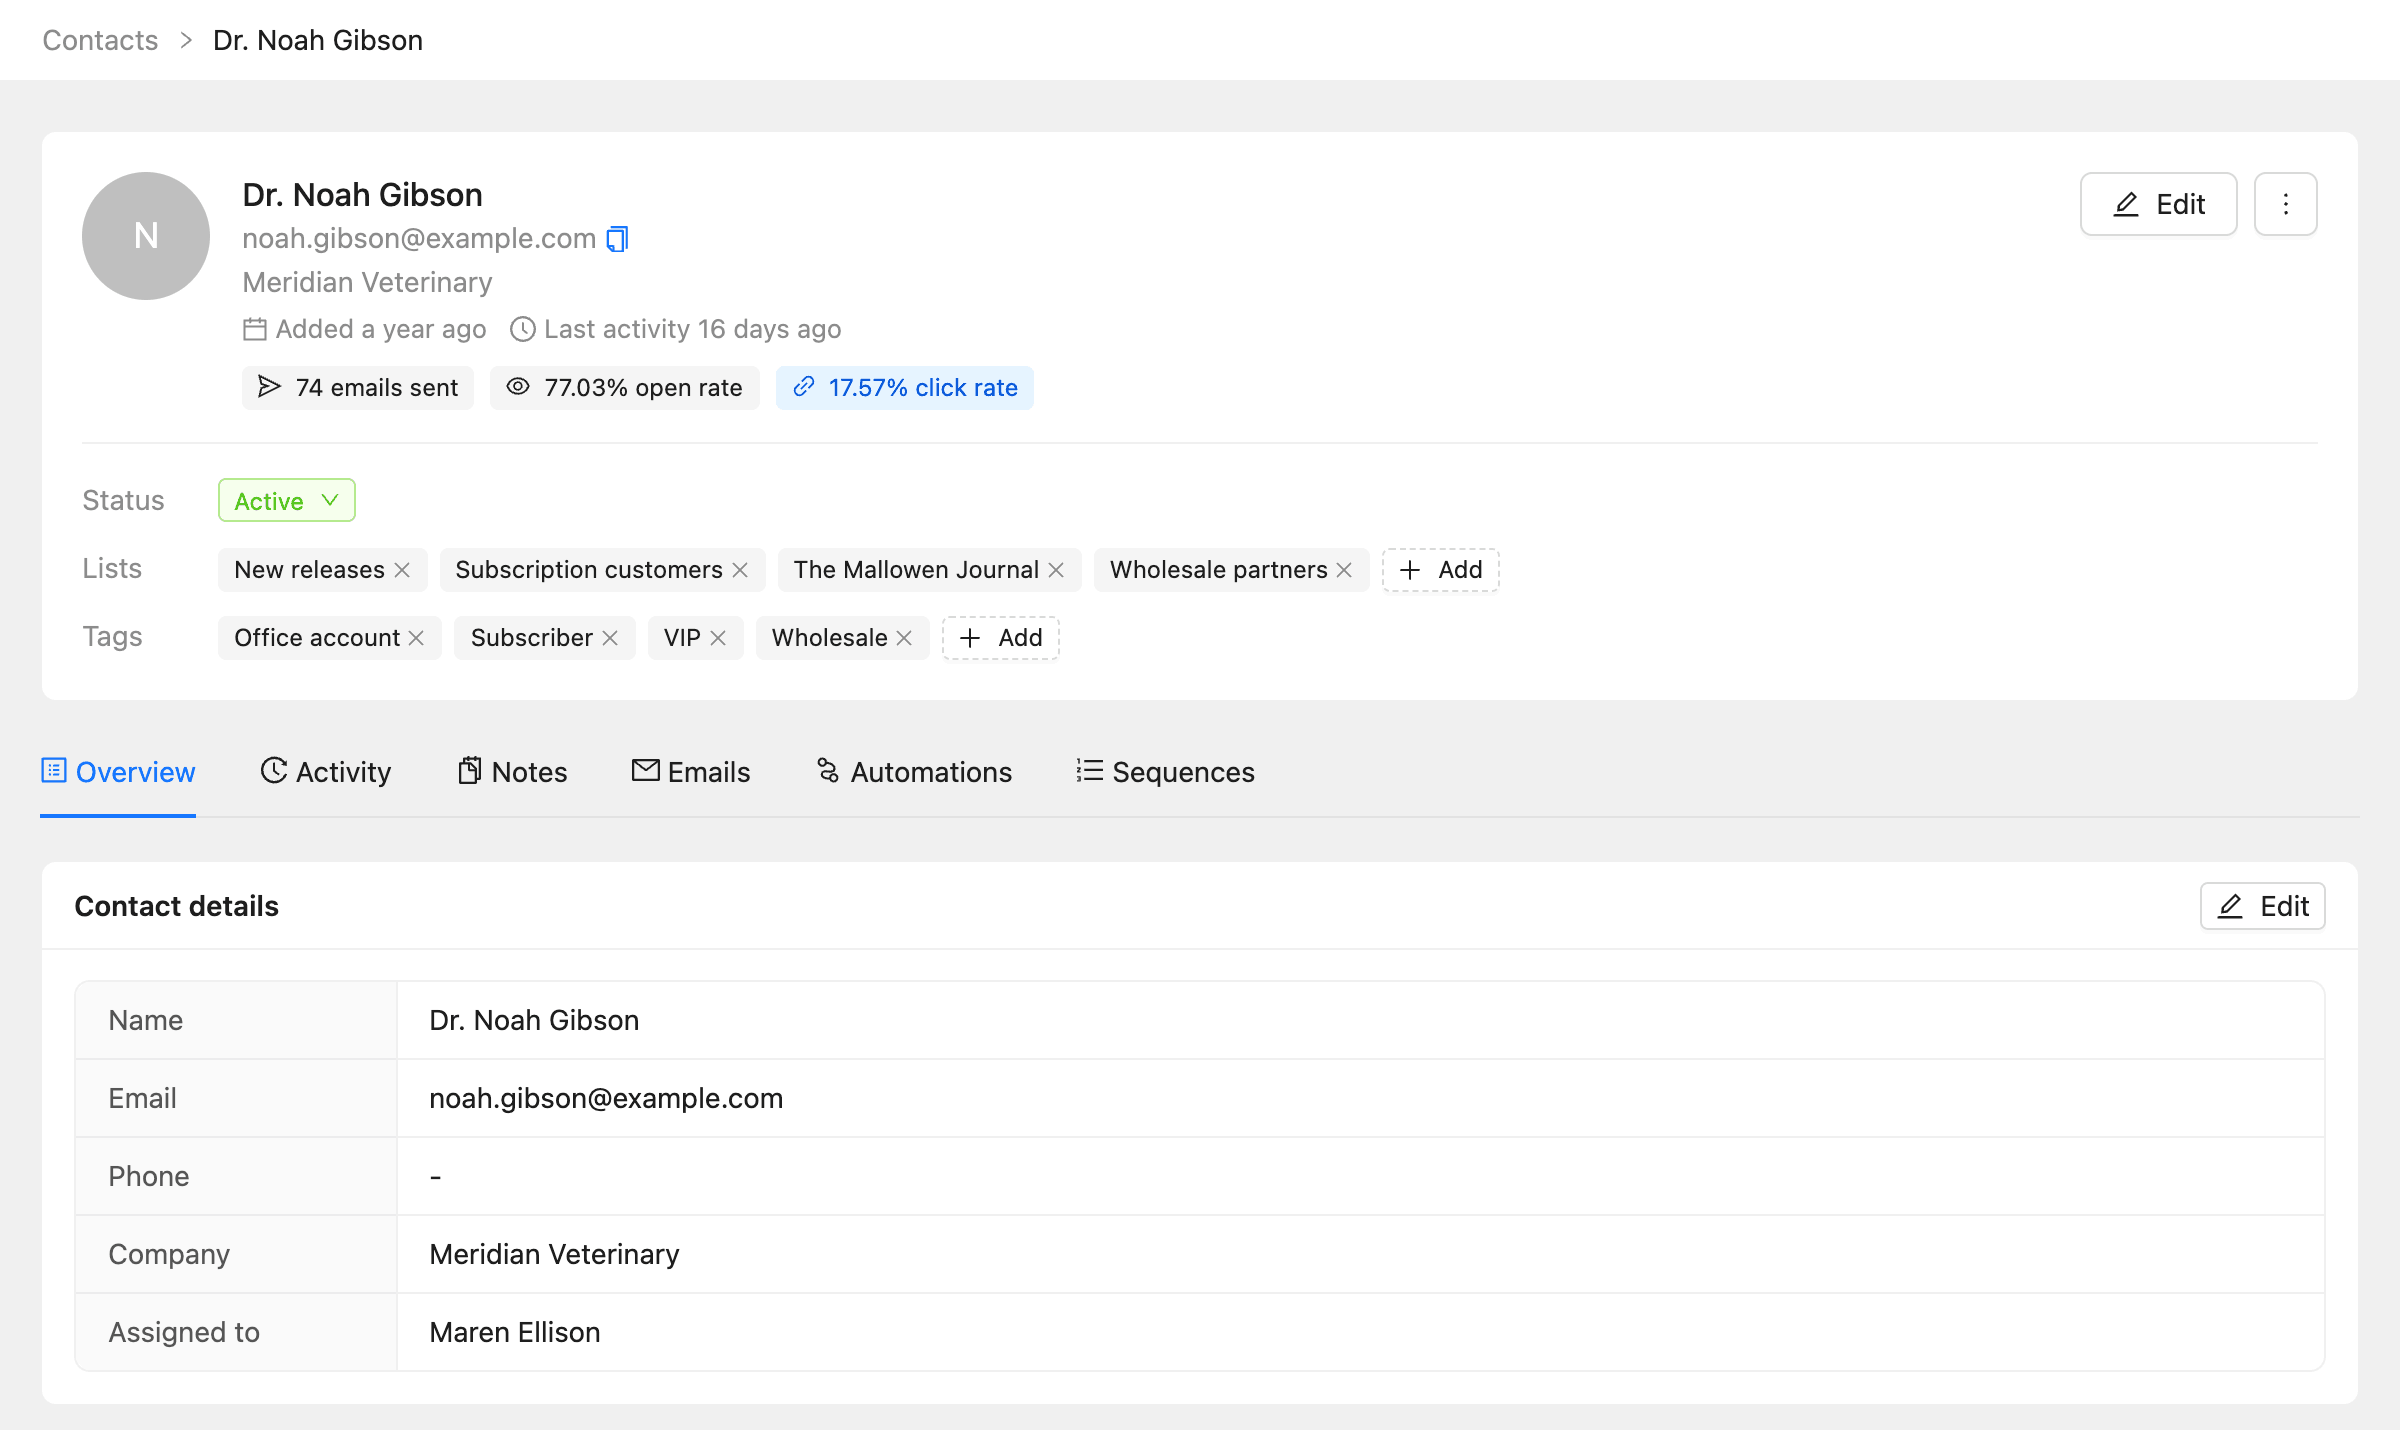Viewport: 2400px width, 1430px height.
Task: Open the more options three-dot menu
Action: pyautogui.click(x=2285, y=204)
